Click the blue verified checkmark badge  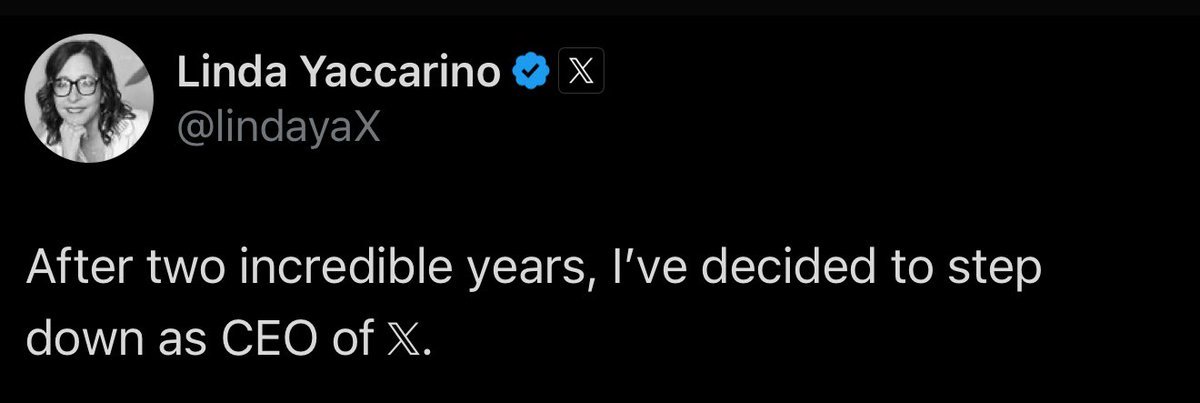[x=529, y=72]
